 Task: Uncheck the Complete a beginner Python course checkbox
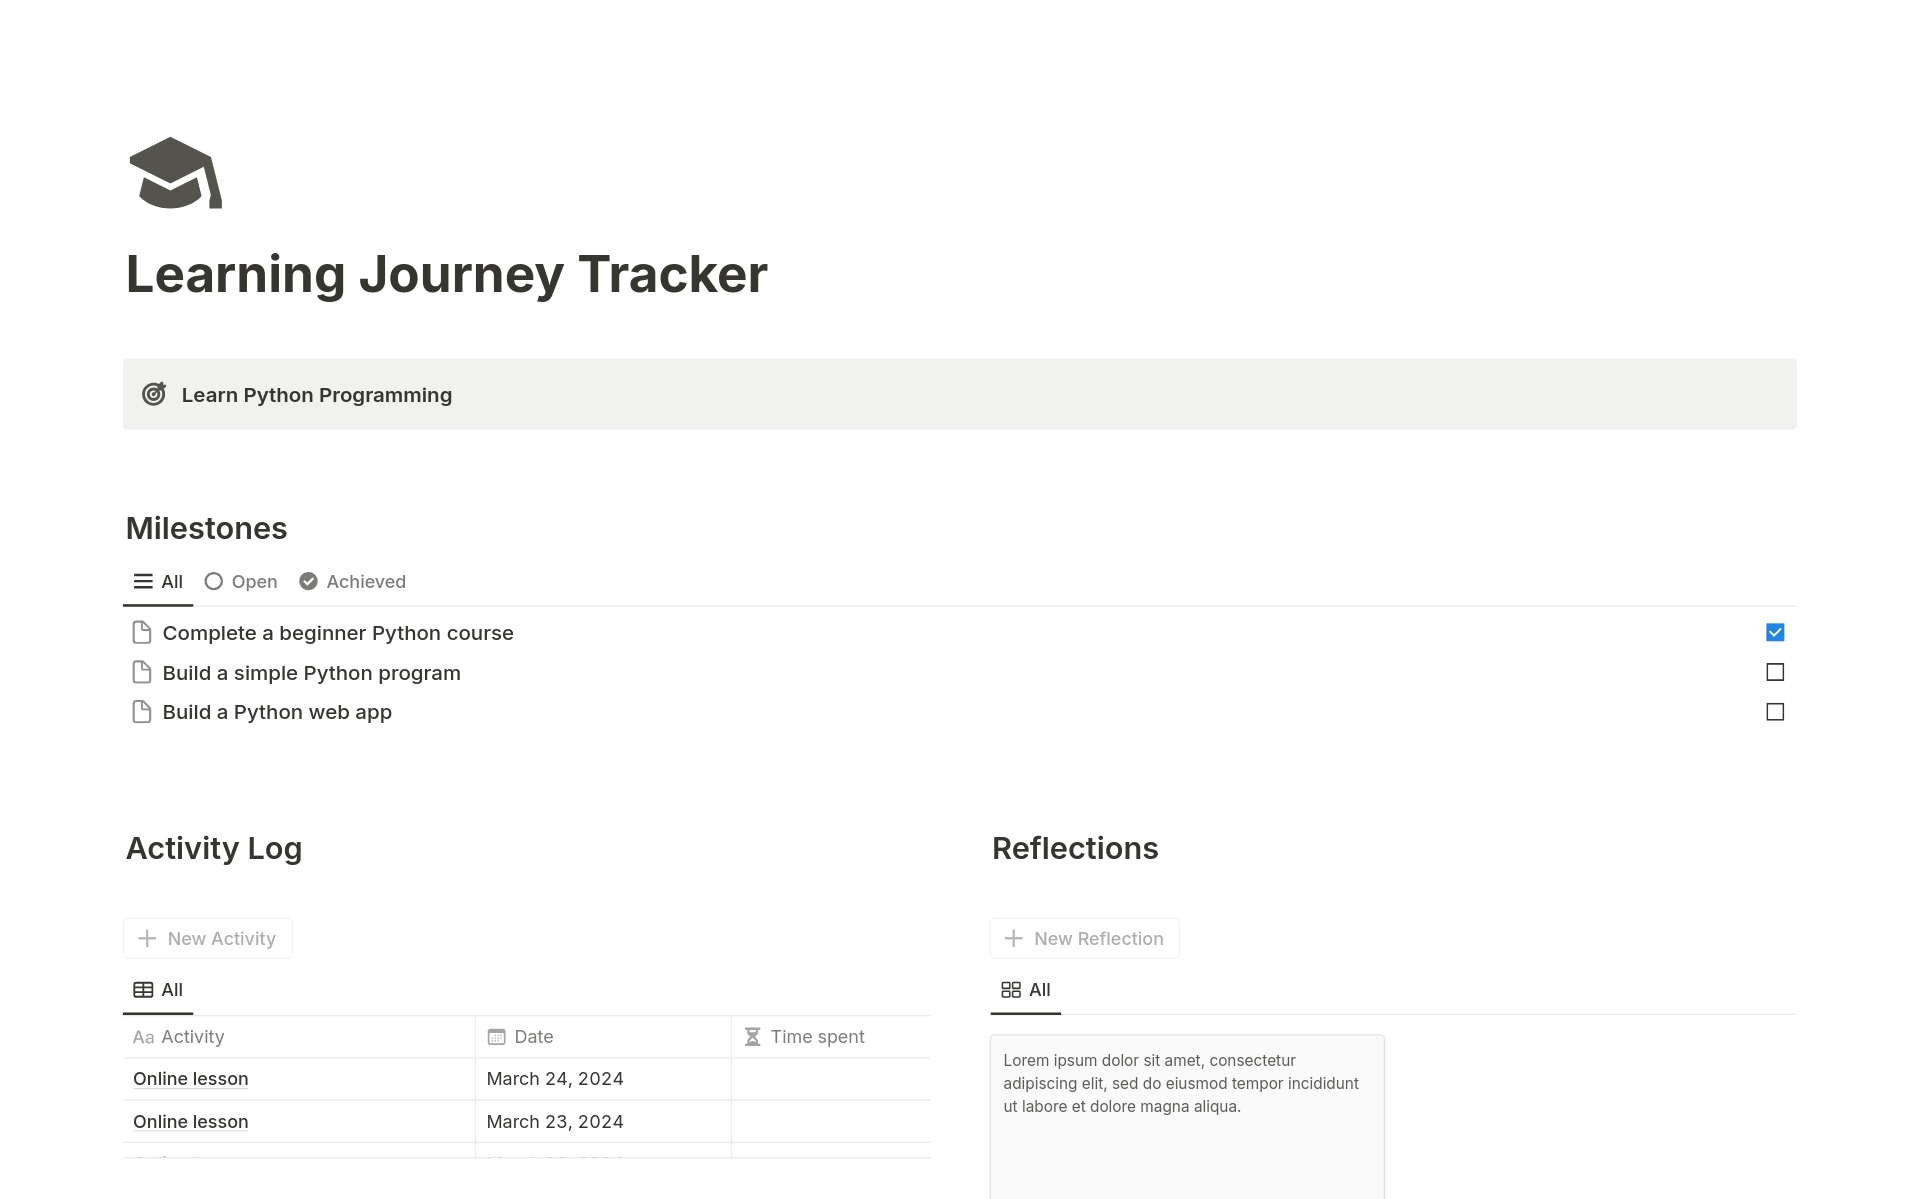click(1775, 632)
